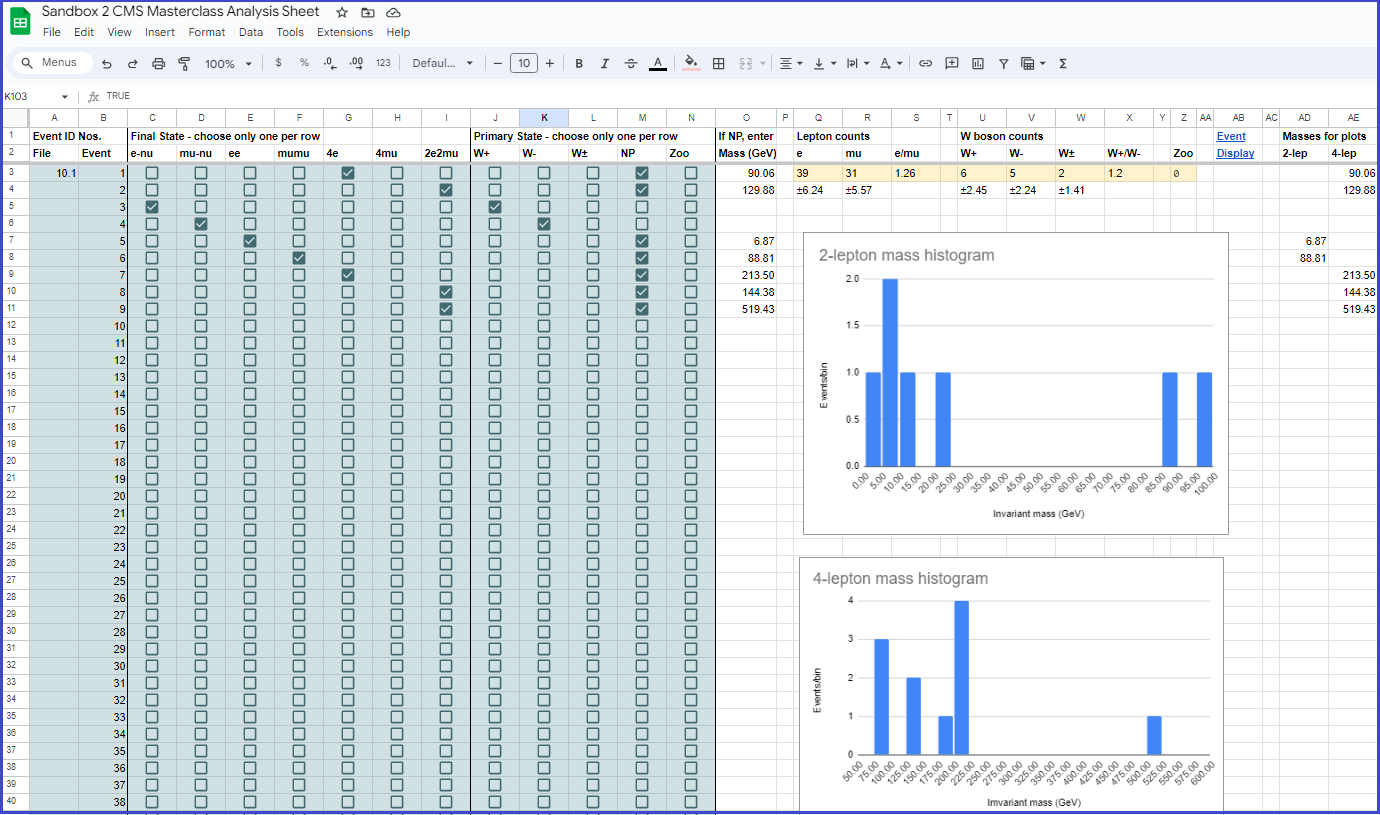Click the Insert link icon
Viewport: 1380px width, 815px height.
point(925,64)
